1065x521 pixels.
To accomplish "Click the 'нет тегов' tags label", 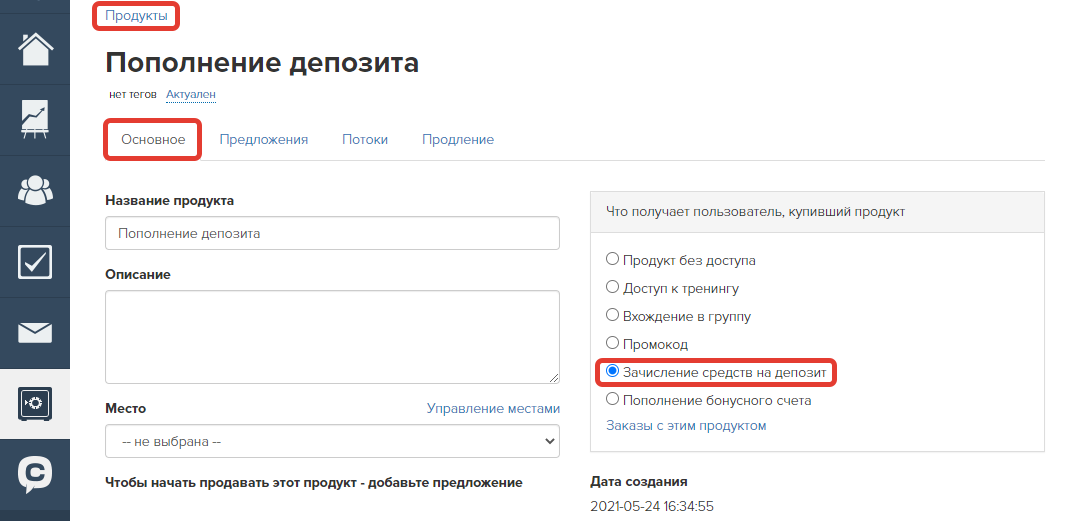I will coord(132,94).
